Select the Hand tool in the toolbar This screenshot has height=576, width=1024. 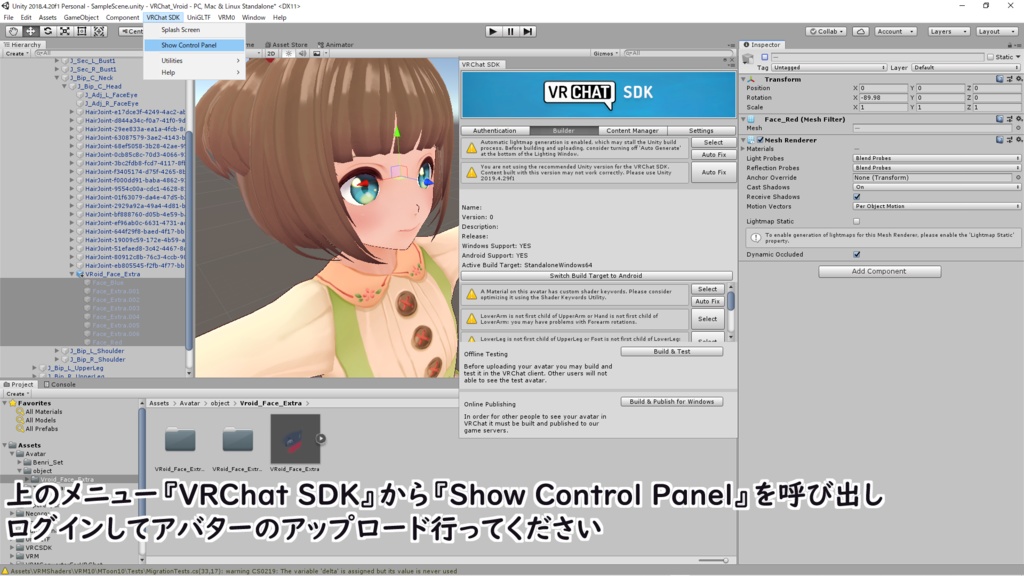(13, 31)
